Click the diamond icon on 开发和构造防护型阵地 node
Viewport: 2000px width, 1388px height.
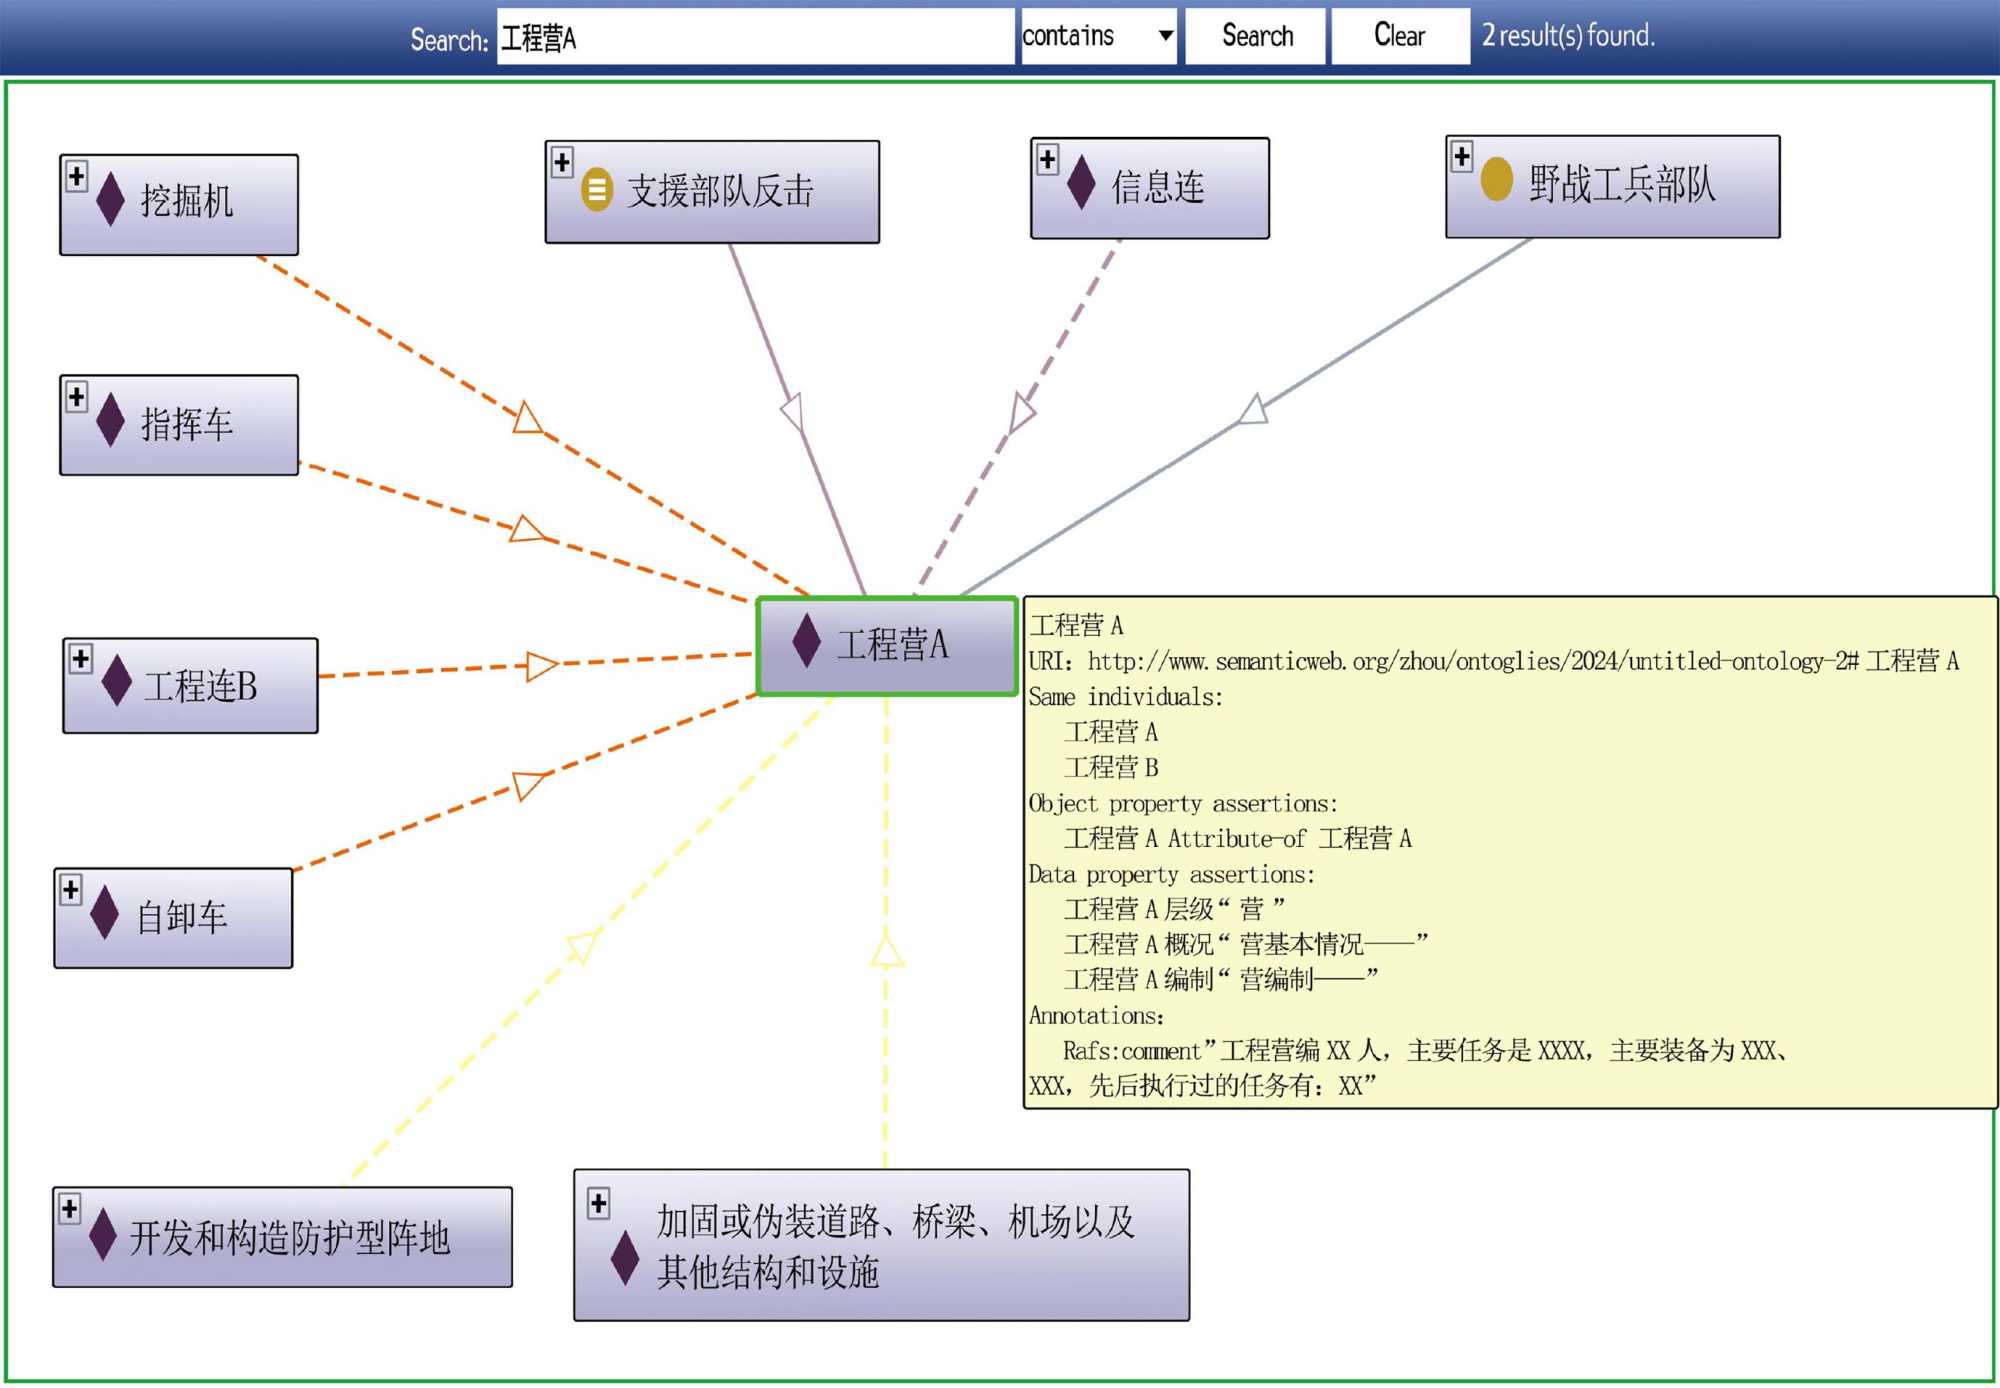coord(103,1234)
